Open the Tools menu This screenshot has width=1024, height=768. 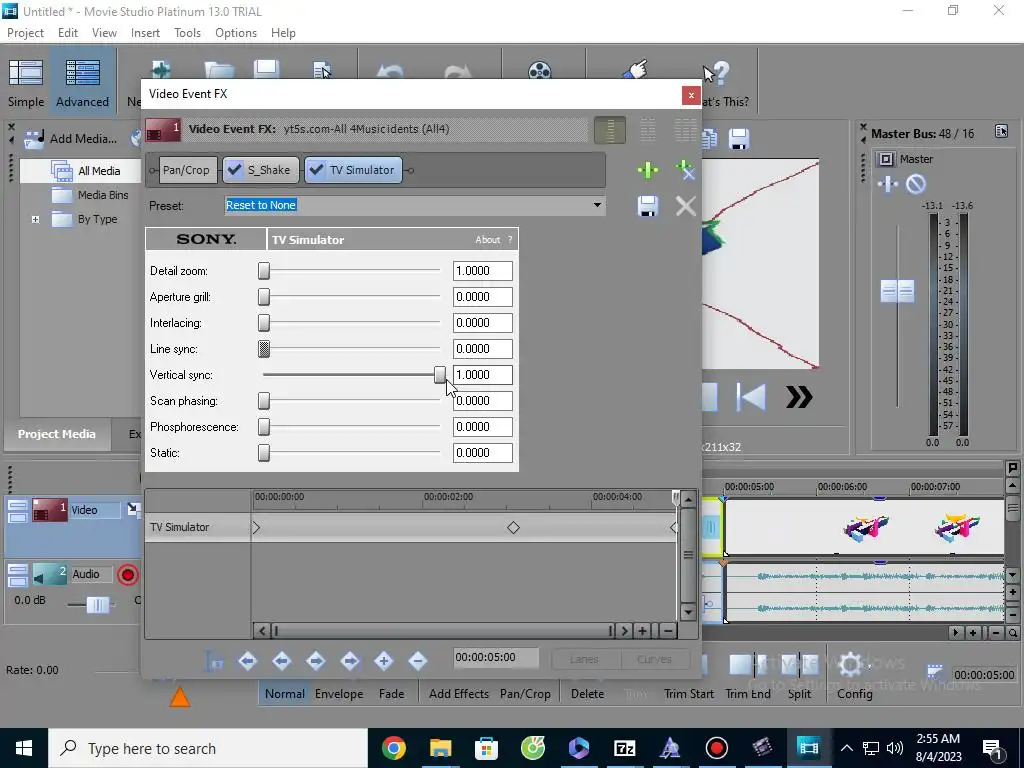pyautogui.click(x=187, y=33)
